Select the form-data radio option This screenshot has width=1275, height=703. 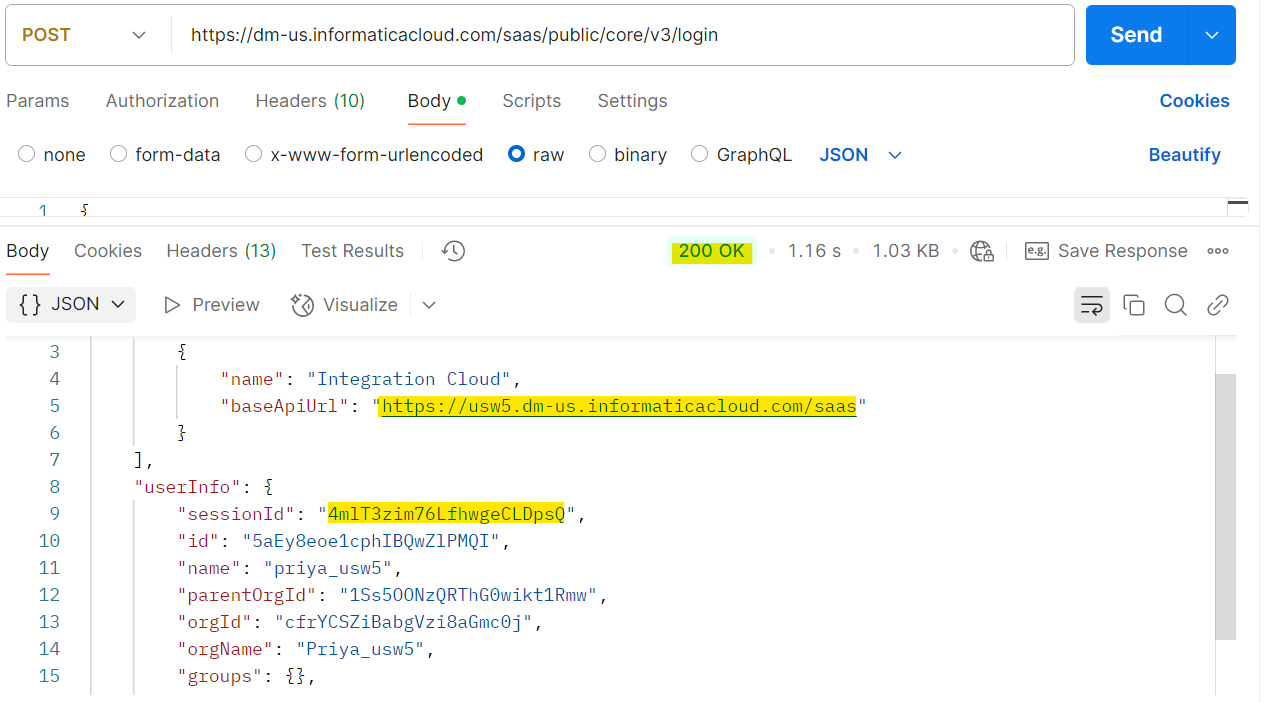(x=118, y=154)
